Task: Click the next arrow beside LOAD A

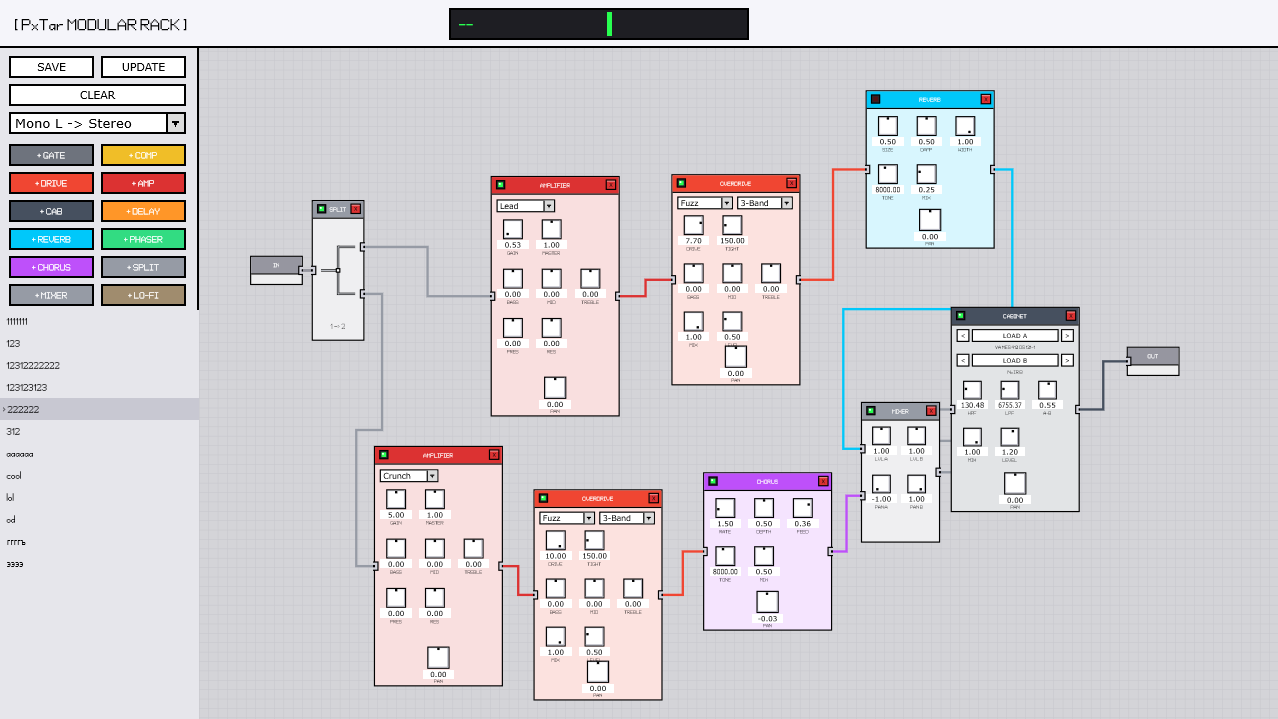Action: click(1067, 336)
